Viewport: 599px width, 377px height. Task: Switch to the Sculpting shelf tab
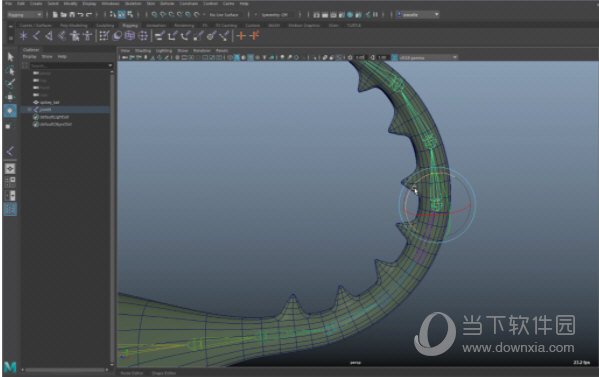pyautogui.click(x=105, y=26)
